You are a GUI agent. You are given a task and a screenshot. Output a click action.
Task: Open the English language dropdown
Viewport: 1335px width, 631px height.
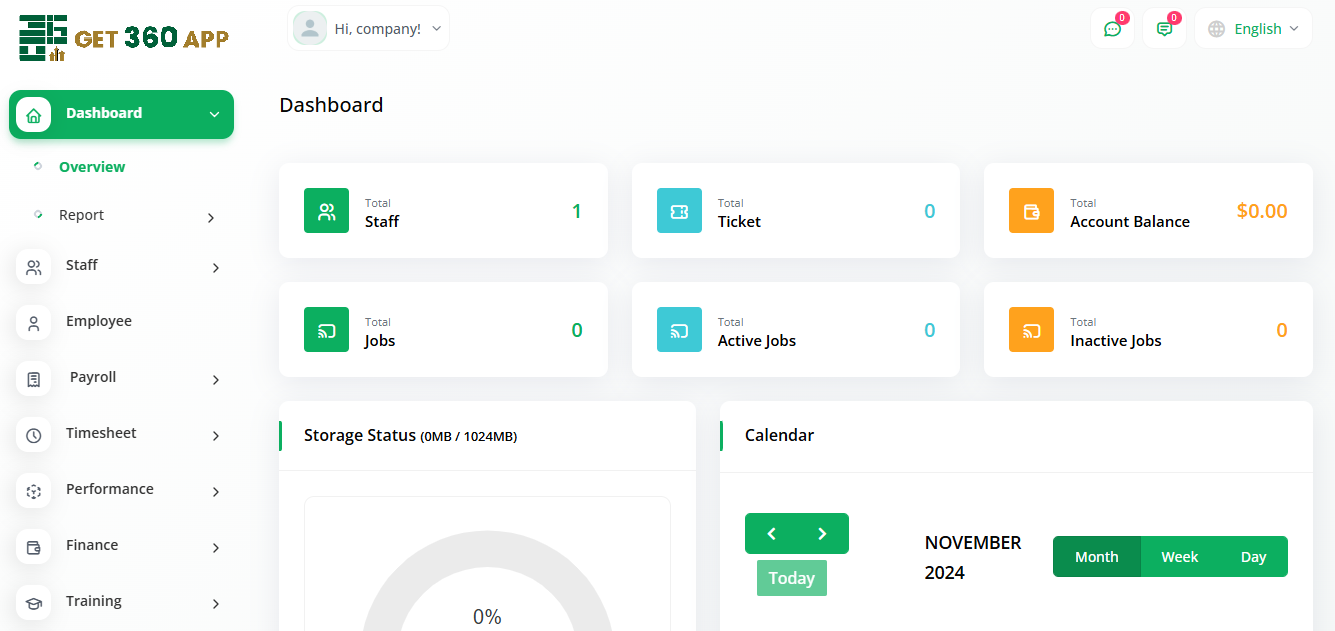[1253, 29]
